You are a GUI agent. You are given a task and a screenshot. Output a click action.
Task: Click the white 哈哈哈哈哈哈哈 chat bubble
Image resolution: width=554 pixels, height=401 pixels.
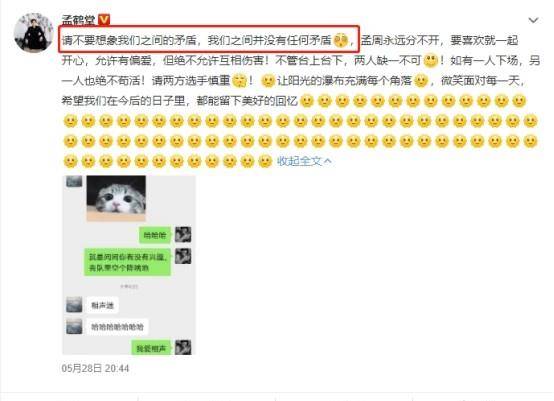117,327
